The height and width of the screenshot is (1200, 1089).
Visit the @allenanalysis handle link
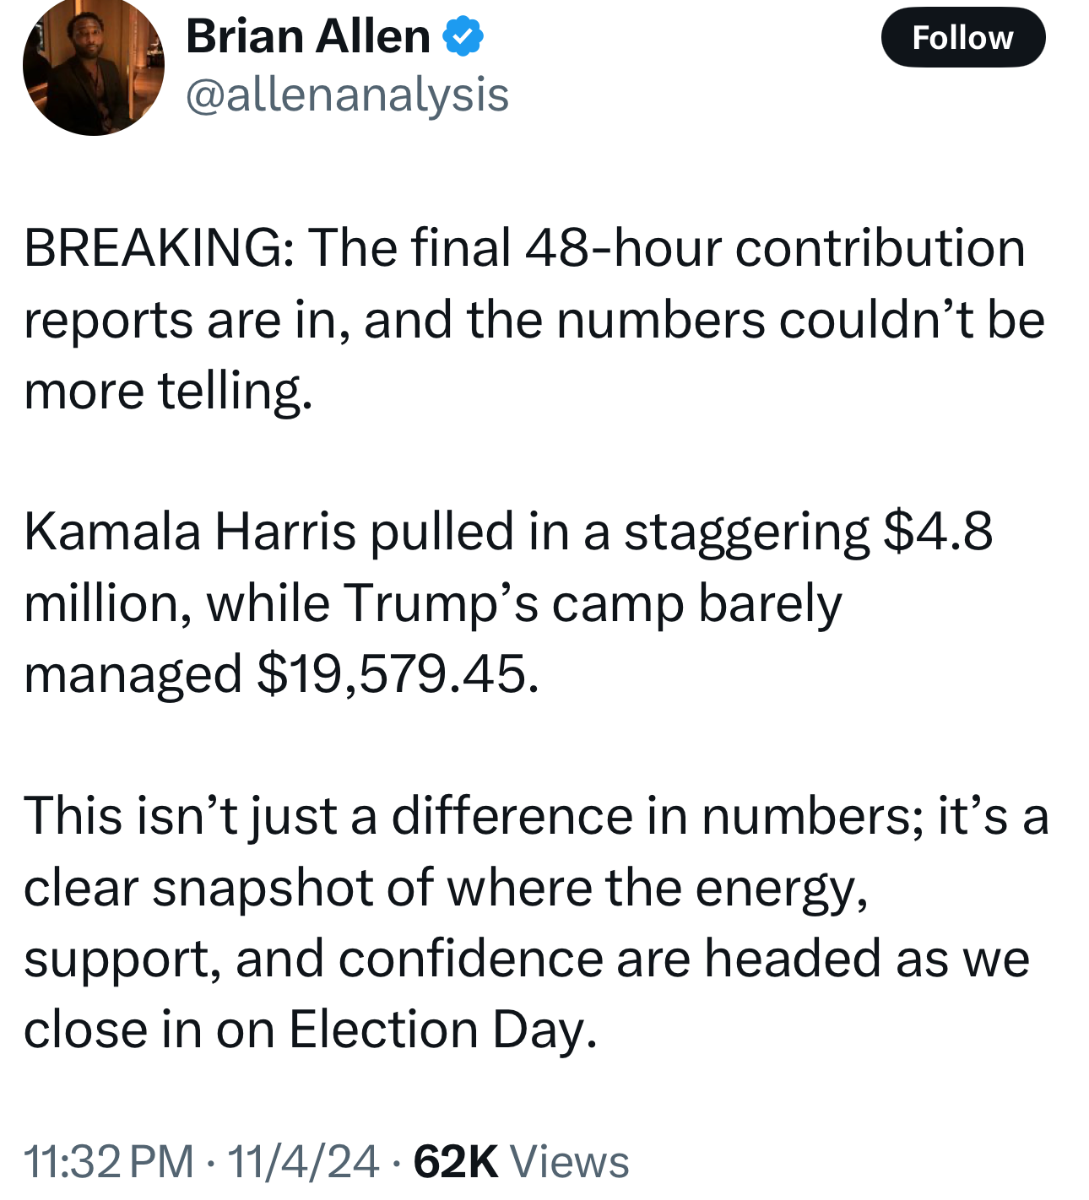pos(348,95)
